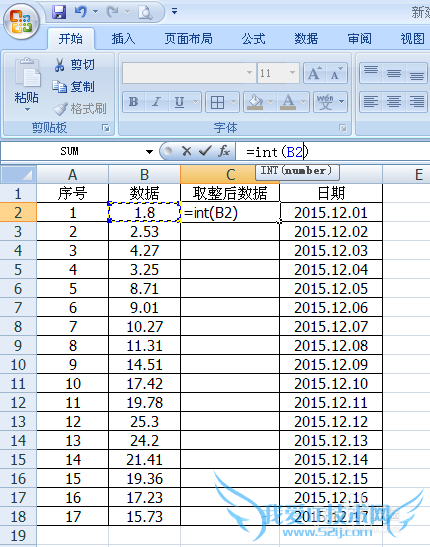Click cell containing 19.78
The image size is (430, 547).
point(144,403)
